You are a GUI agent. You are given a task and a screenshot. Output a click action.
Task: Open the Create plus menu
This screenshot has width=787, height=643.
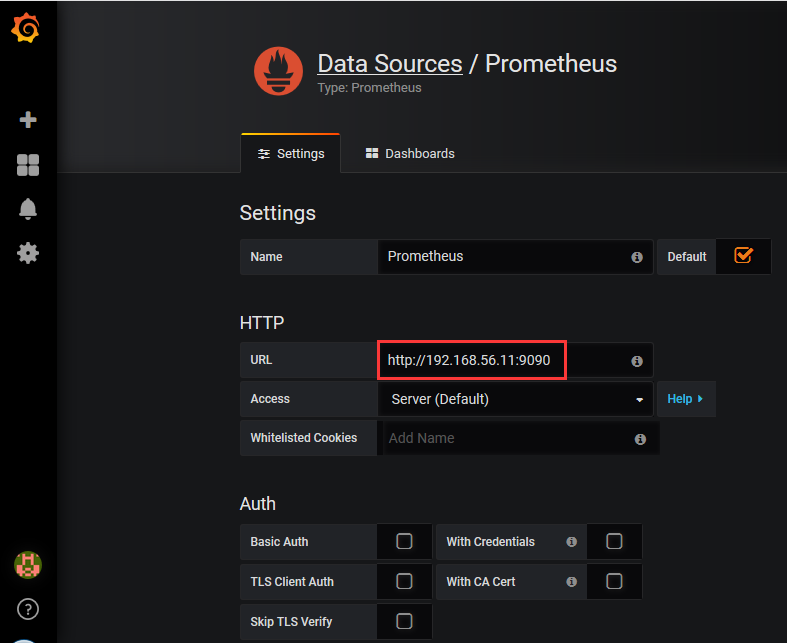[x=28, y=119]
